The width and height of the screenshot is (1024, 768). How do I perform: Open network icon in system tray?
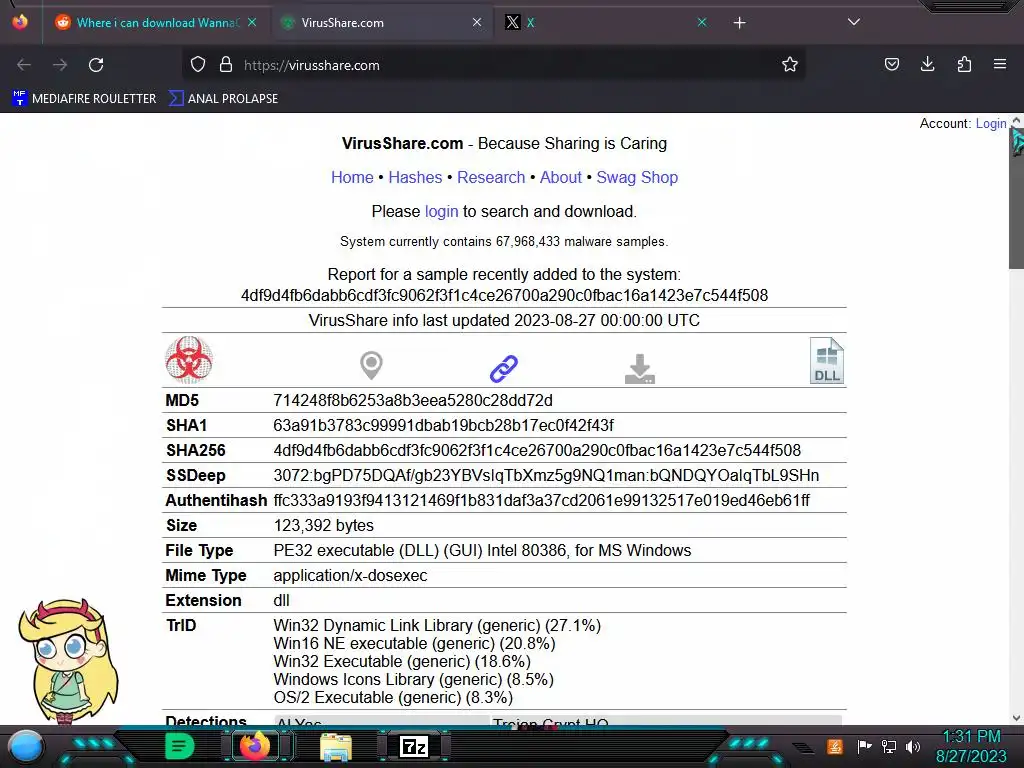coord(889,746)
